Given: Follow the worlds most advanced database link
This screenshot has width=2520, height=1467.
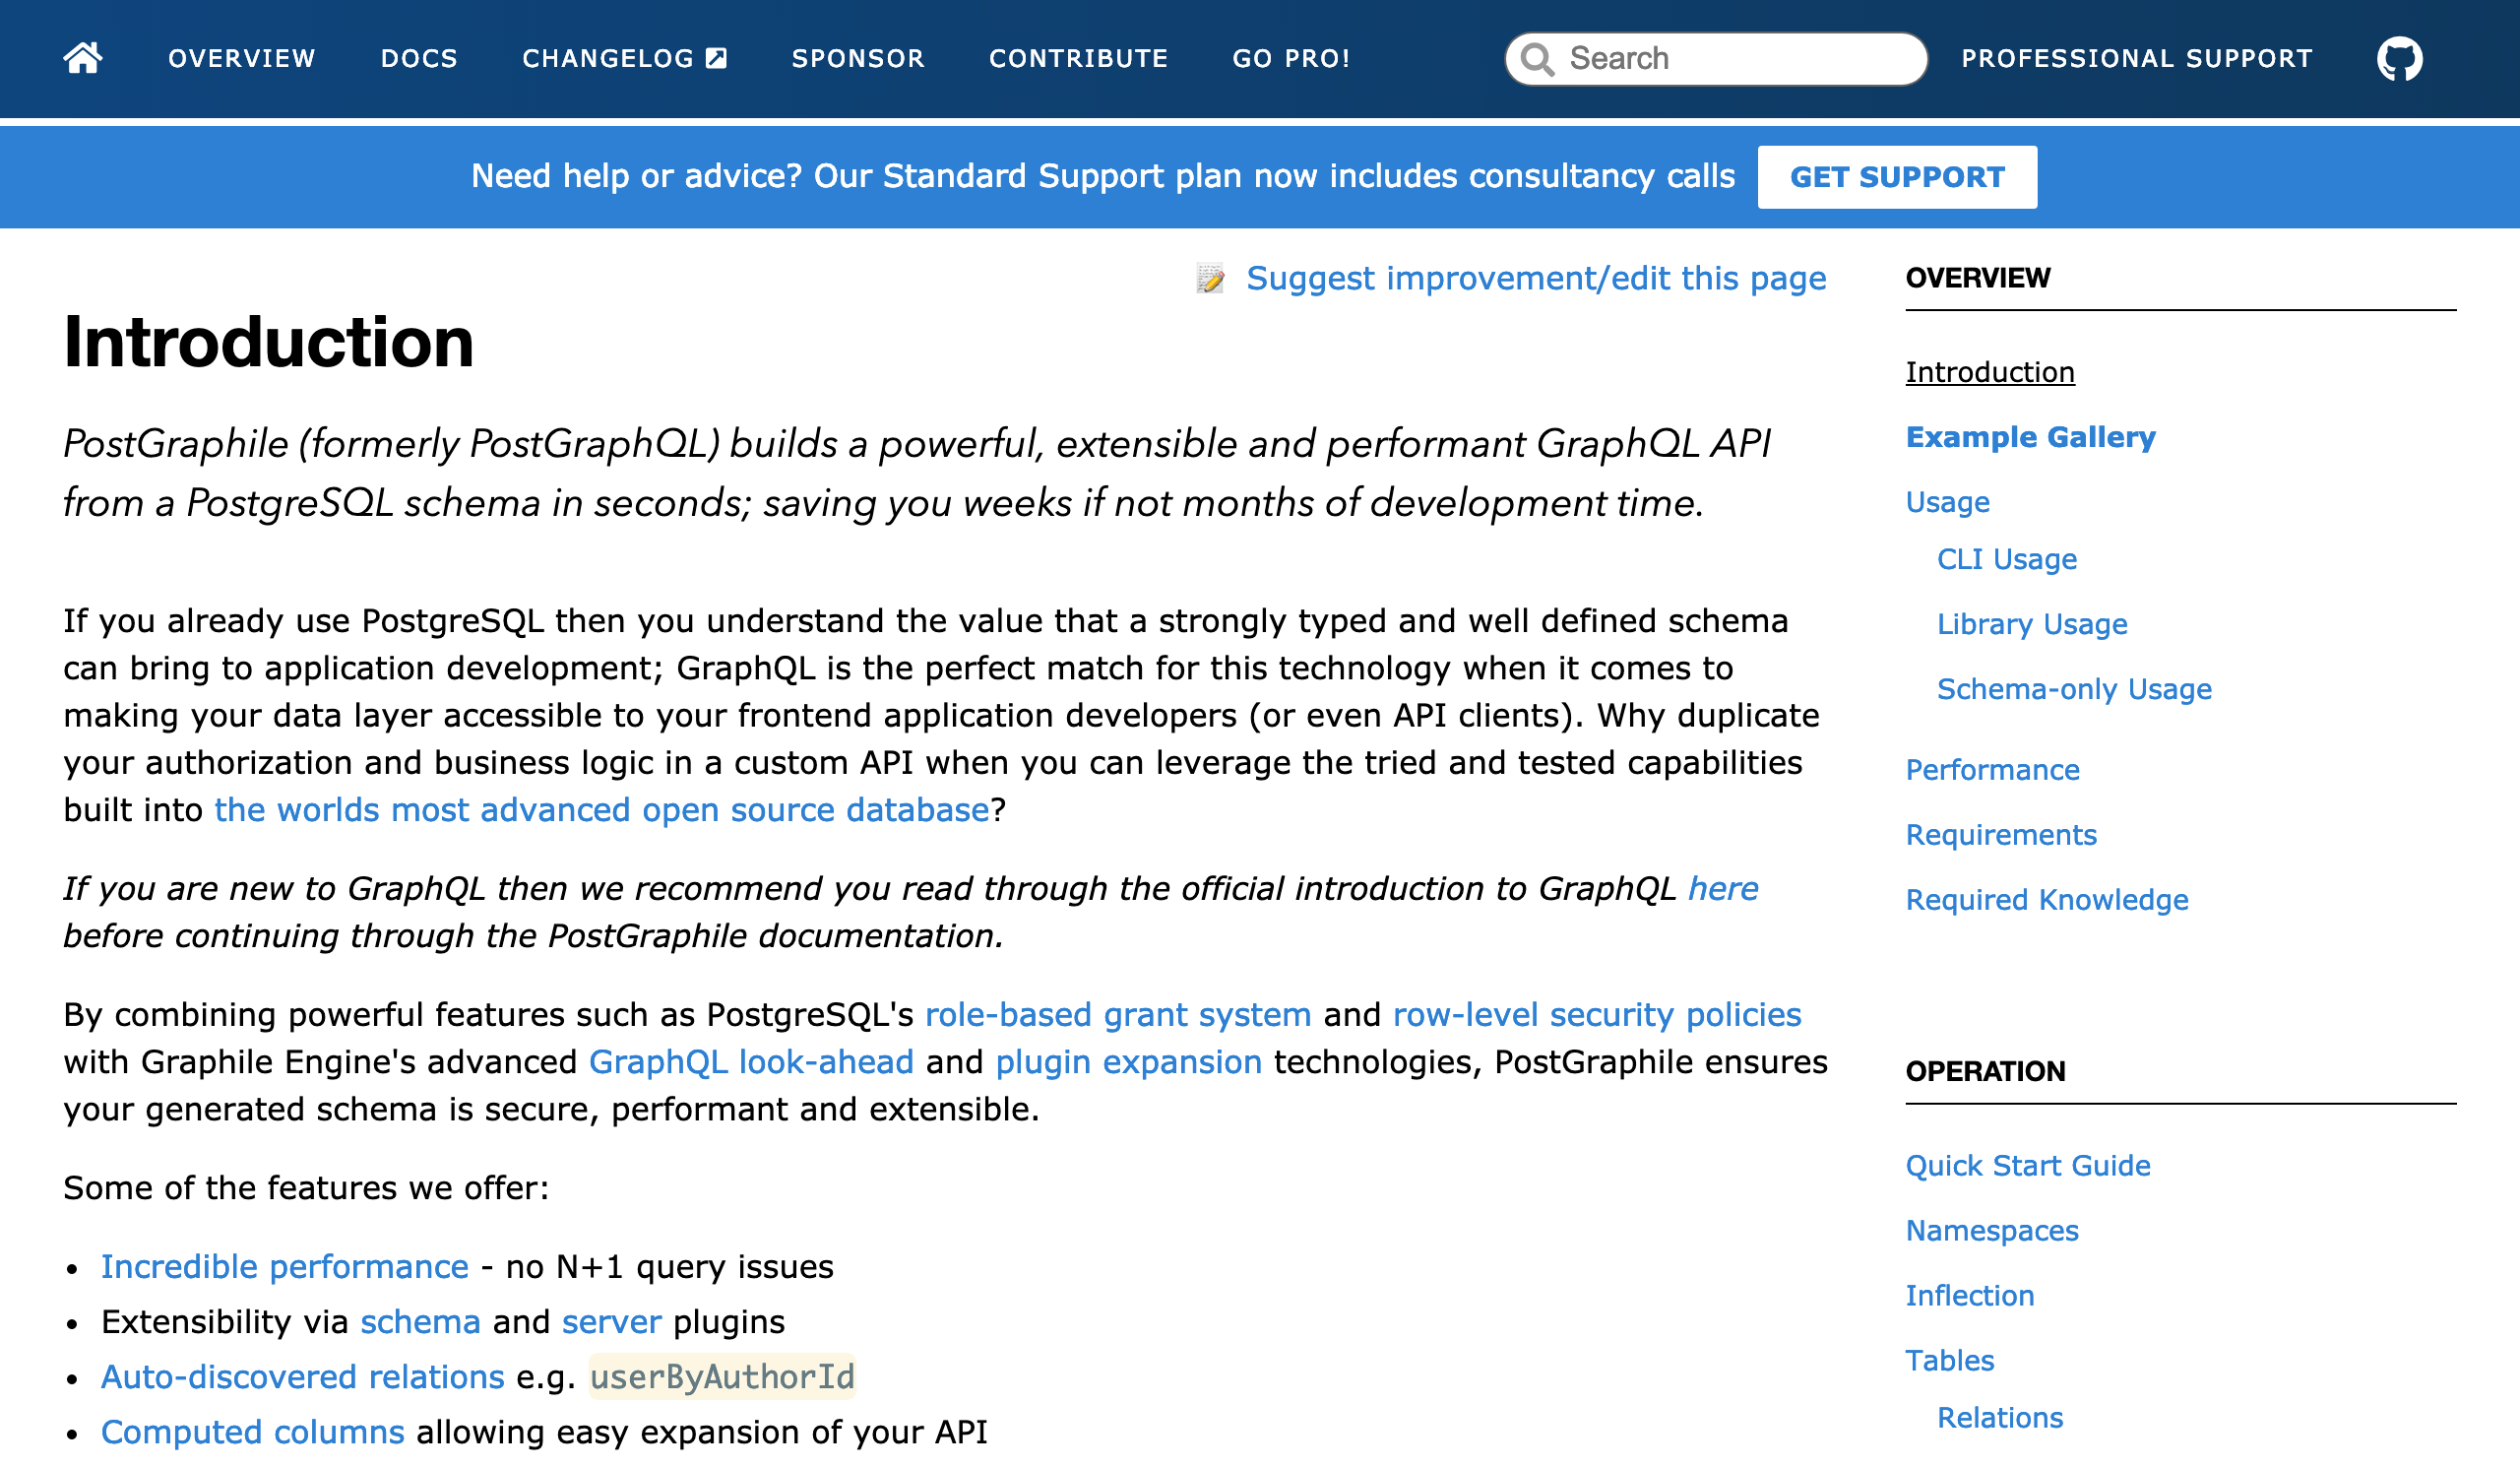Looking at the screenshot, I should 602,810.
